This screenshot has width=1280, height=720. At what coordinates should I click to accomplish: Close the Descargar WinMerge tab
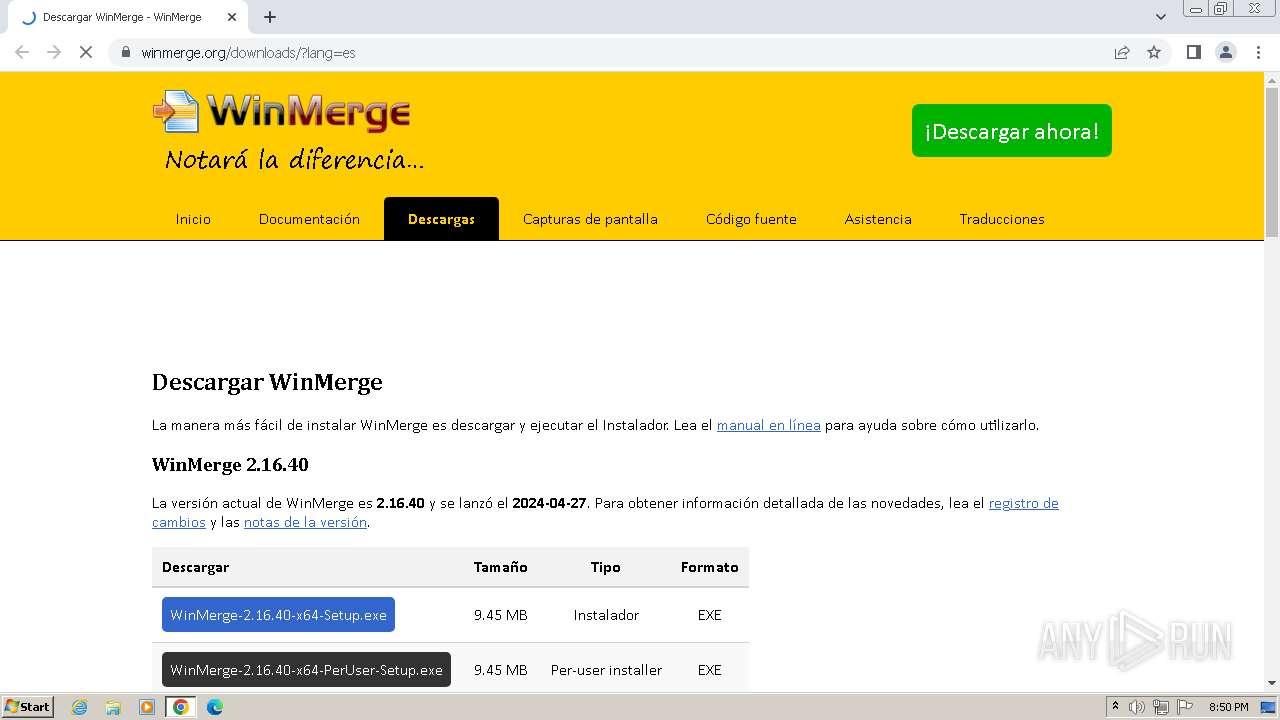(232, 17)
